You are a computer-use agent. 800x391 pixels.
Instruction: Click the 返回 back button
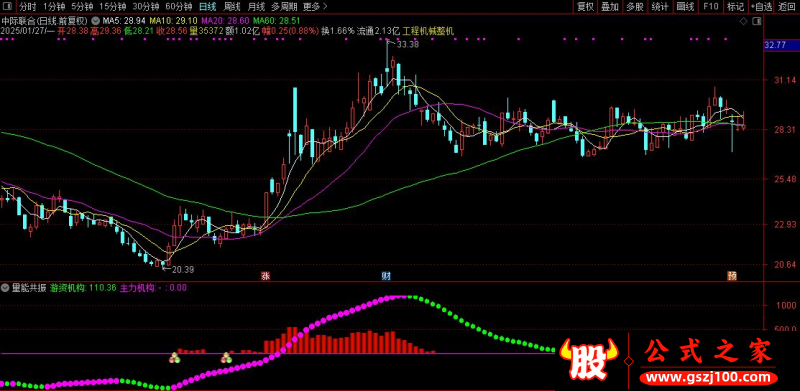click(x=787, y=7)
